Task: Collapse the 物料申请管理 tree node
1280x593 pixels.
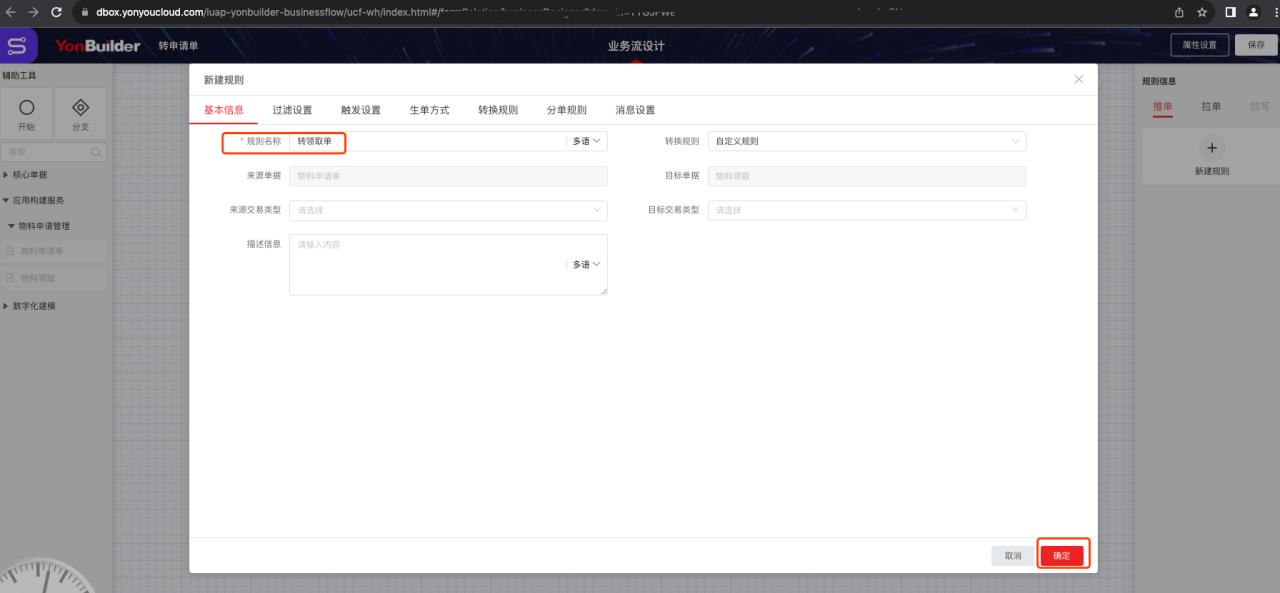Action: (x=12, y=226)
